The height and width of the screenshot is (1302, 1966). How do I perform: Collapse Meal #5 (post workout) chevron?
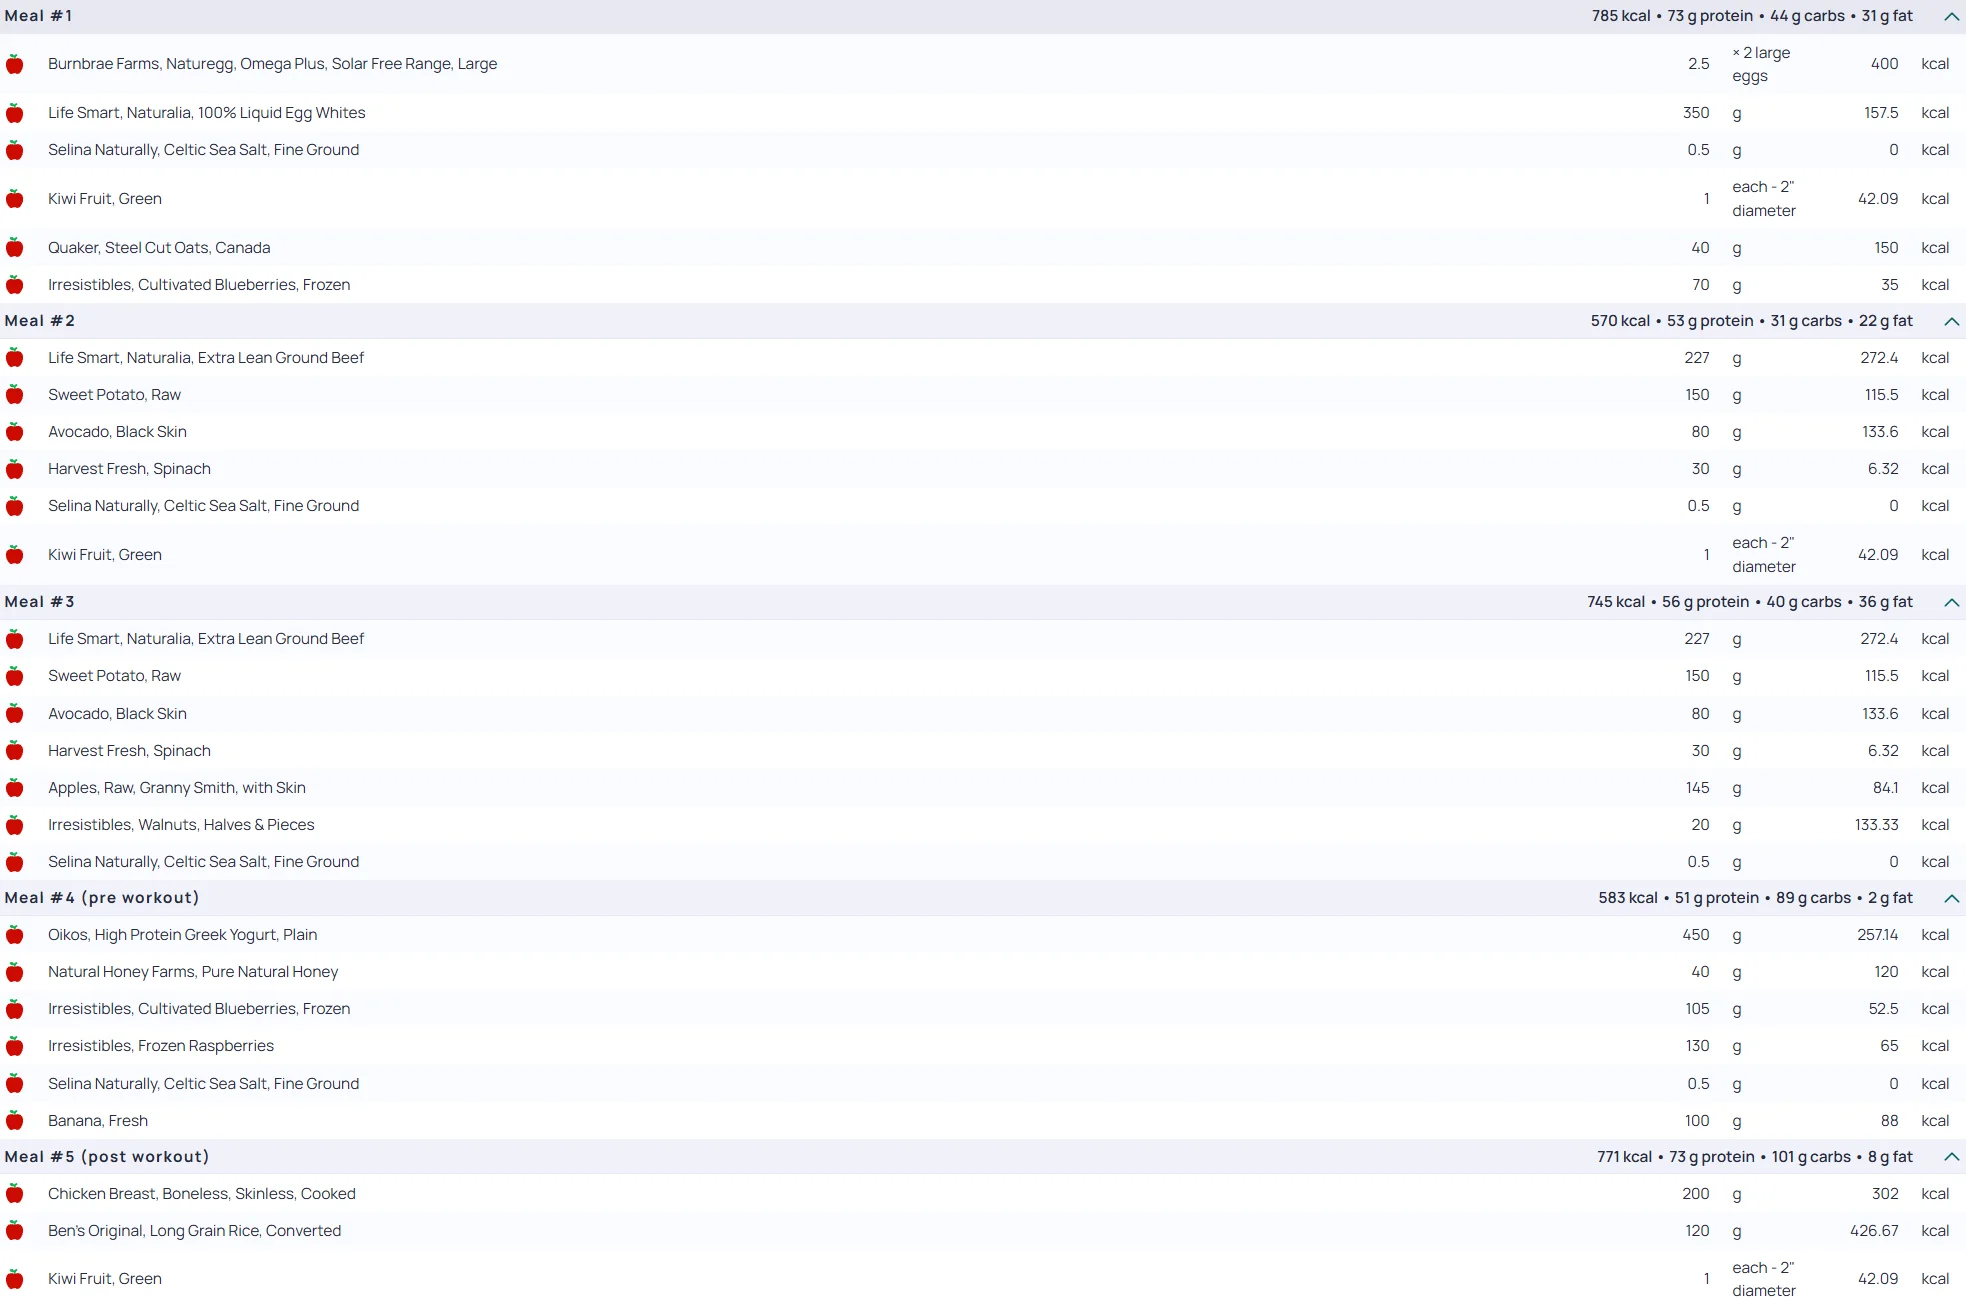tap(1951, 1157)
